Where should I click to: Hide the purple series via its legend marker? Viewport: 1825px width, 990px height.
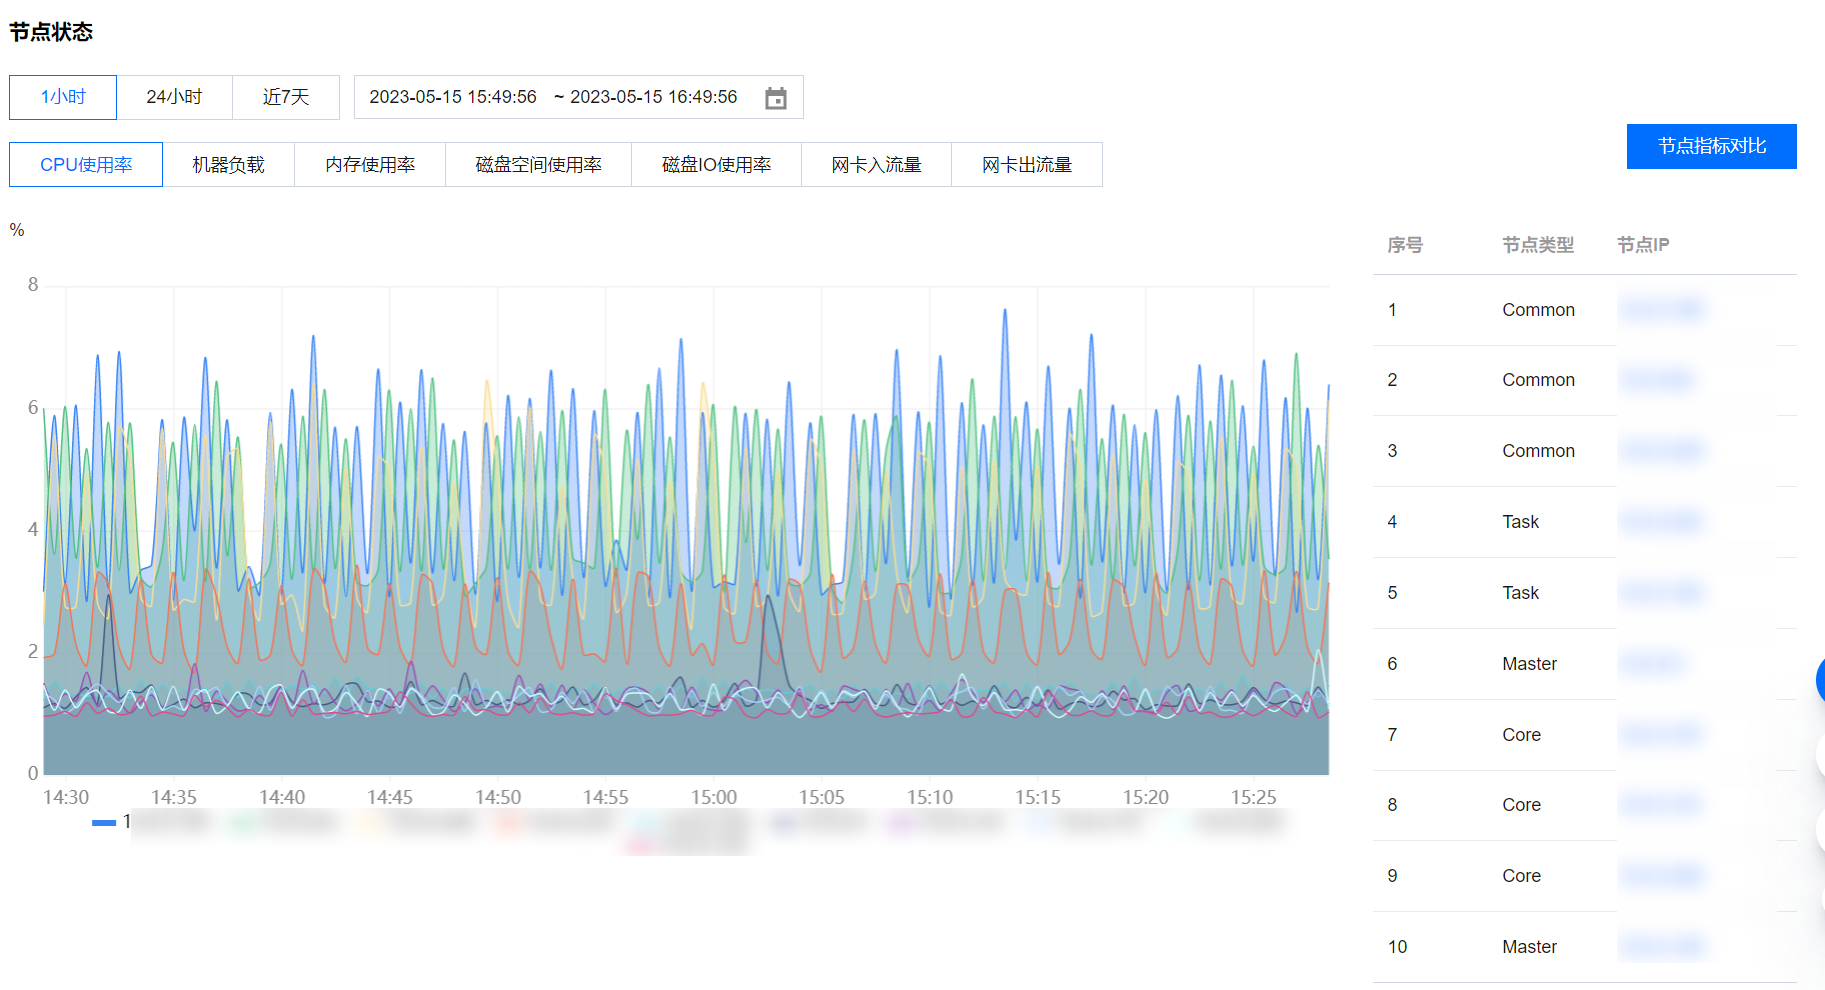point(899,821)
